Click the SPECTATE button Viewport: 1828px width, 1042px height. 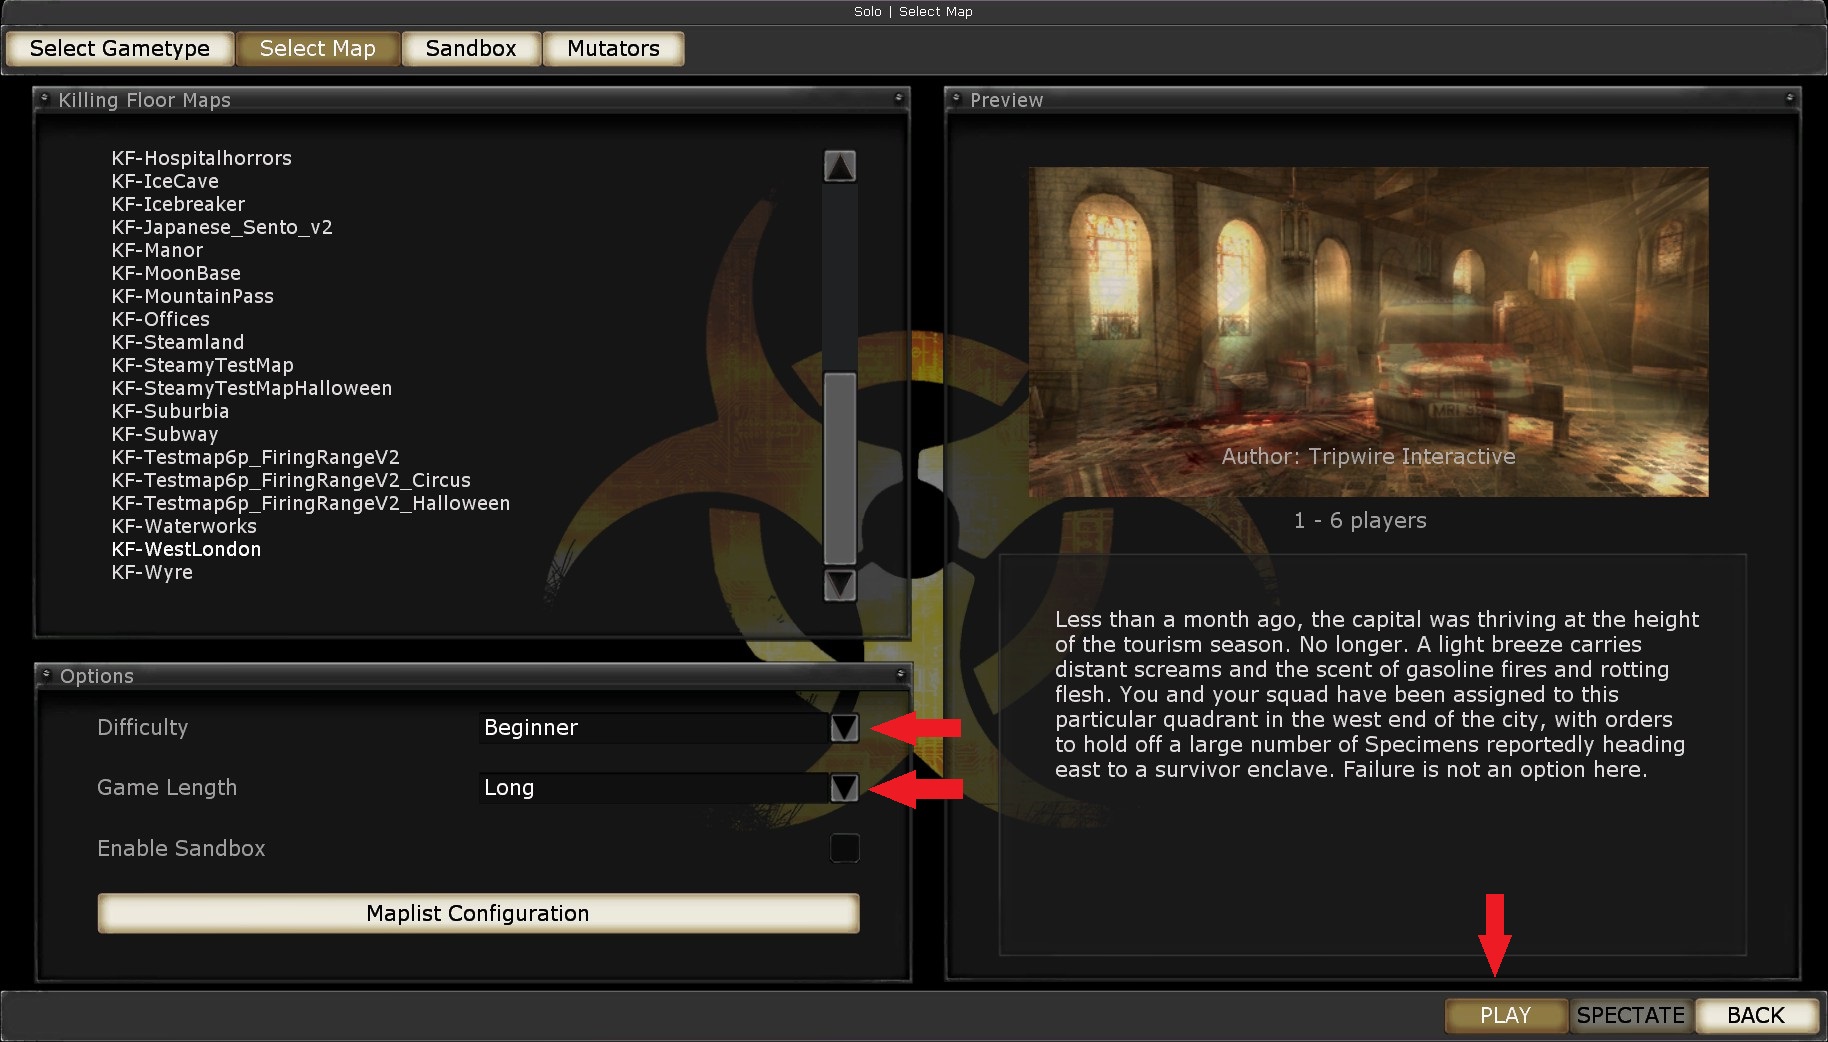(1631, 1015)
